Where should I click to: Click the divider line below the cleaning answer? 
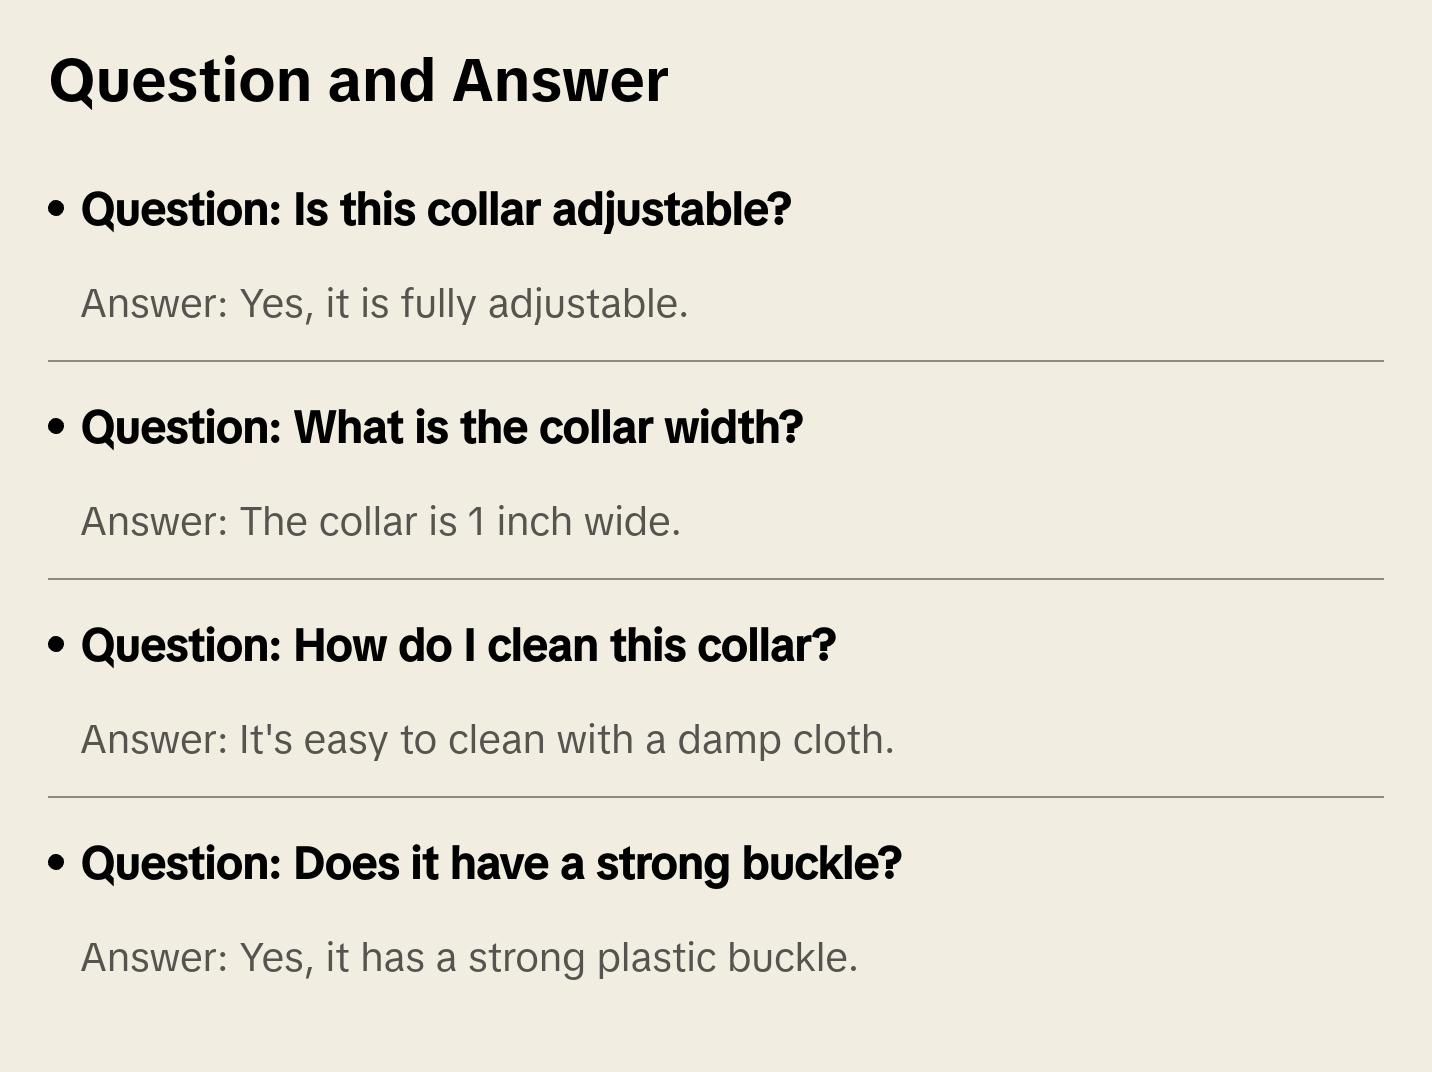716,797
